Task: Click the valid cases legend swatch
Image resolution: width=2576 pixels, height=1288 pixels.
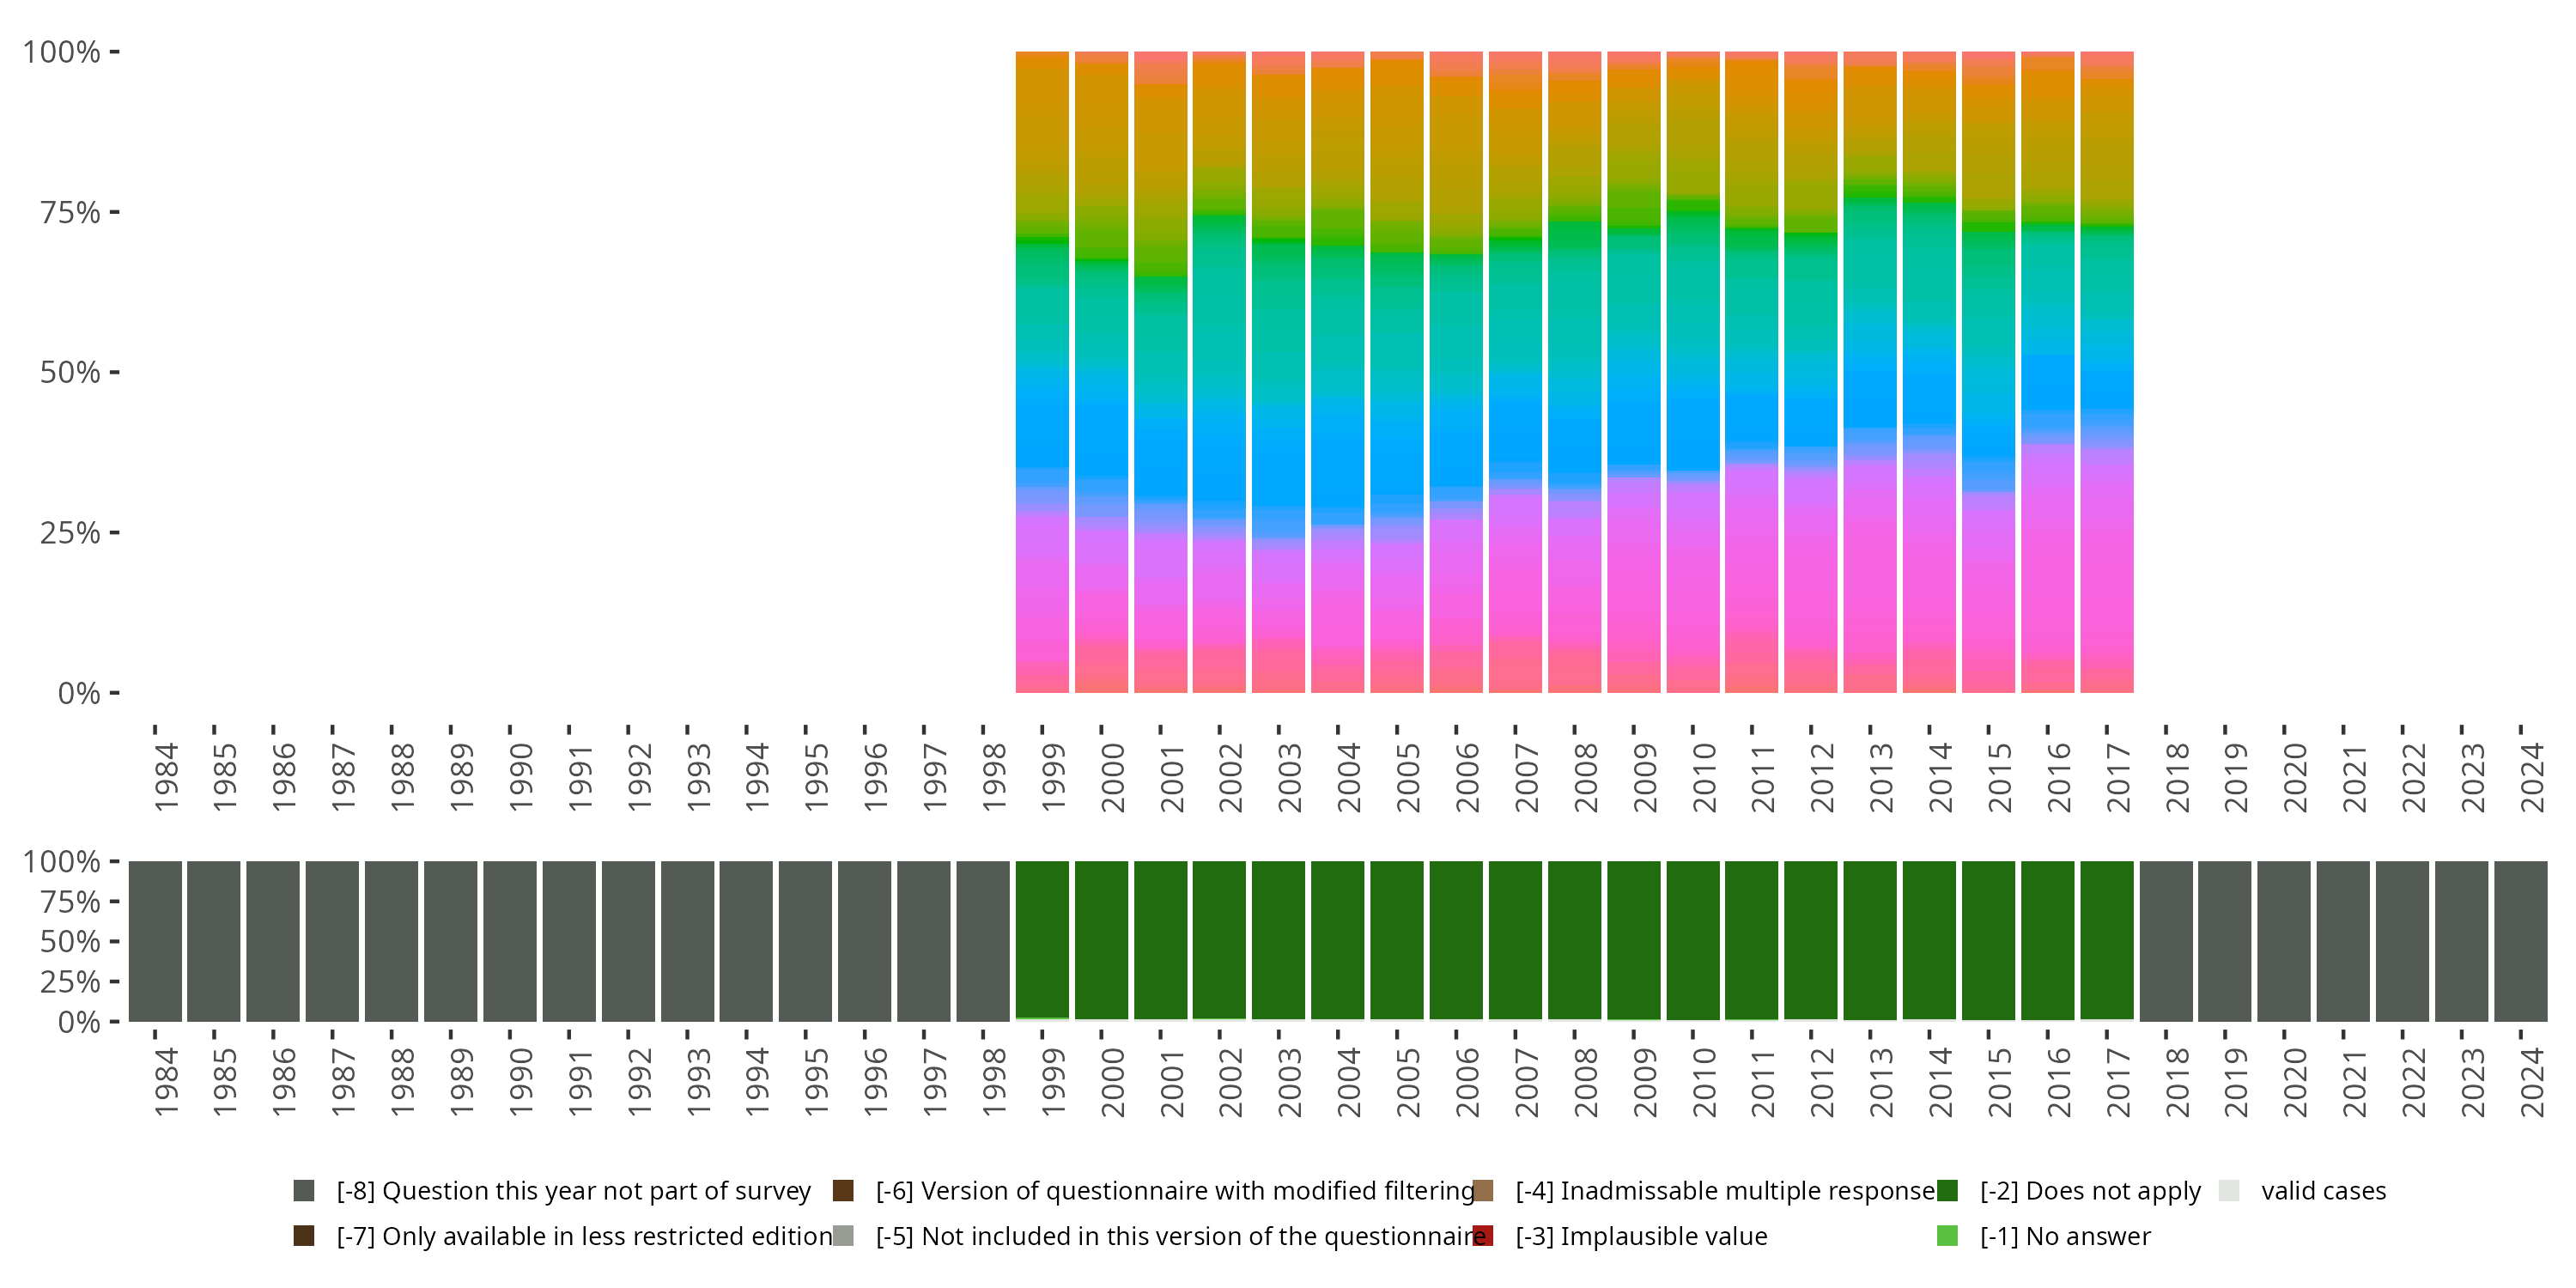Action: tap(2229, 1190)
